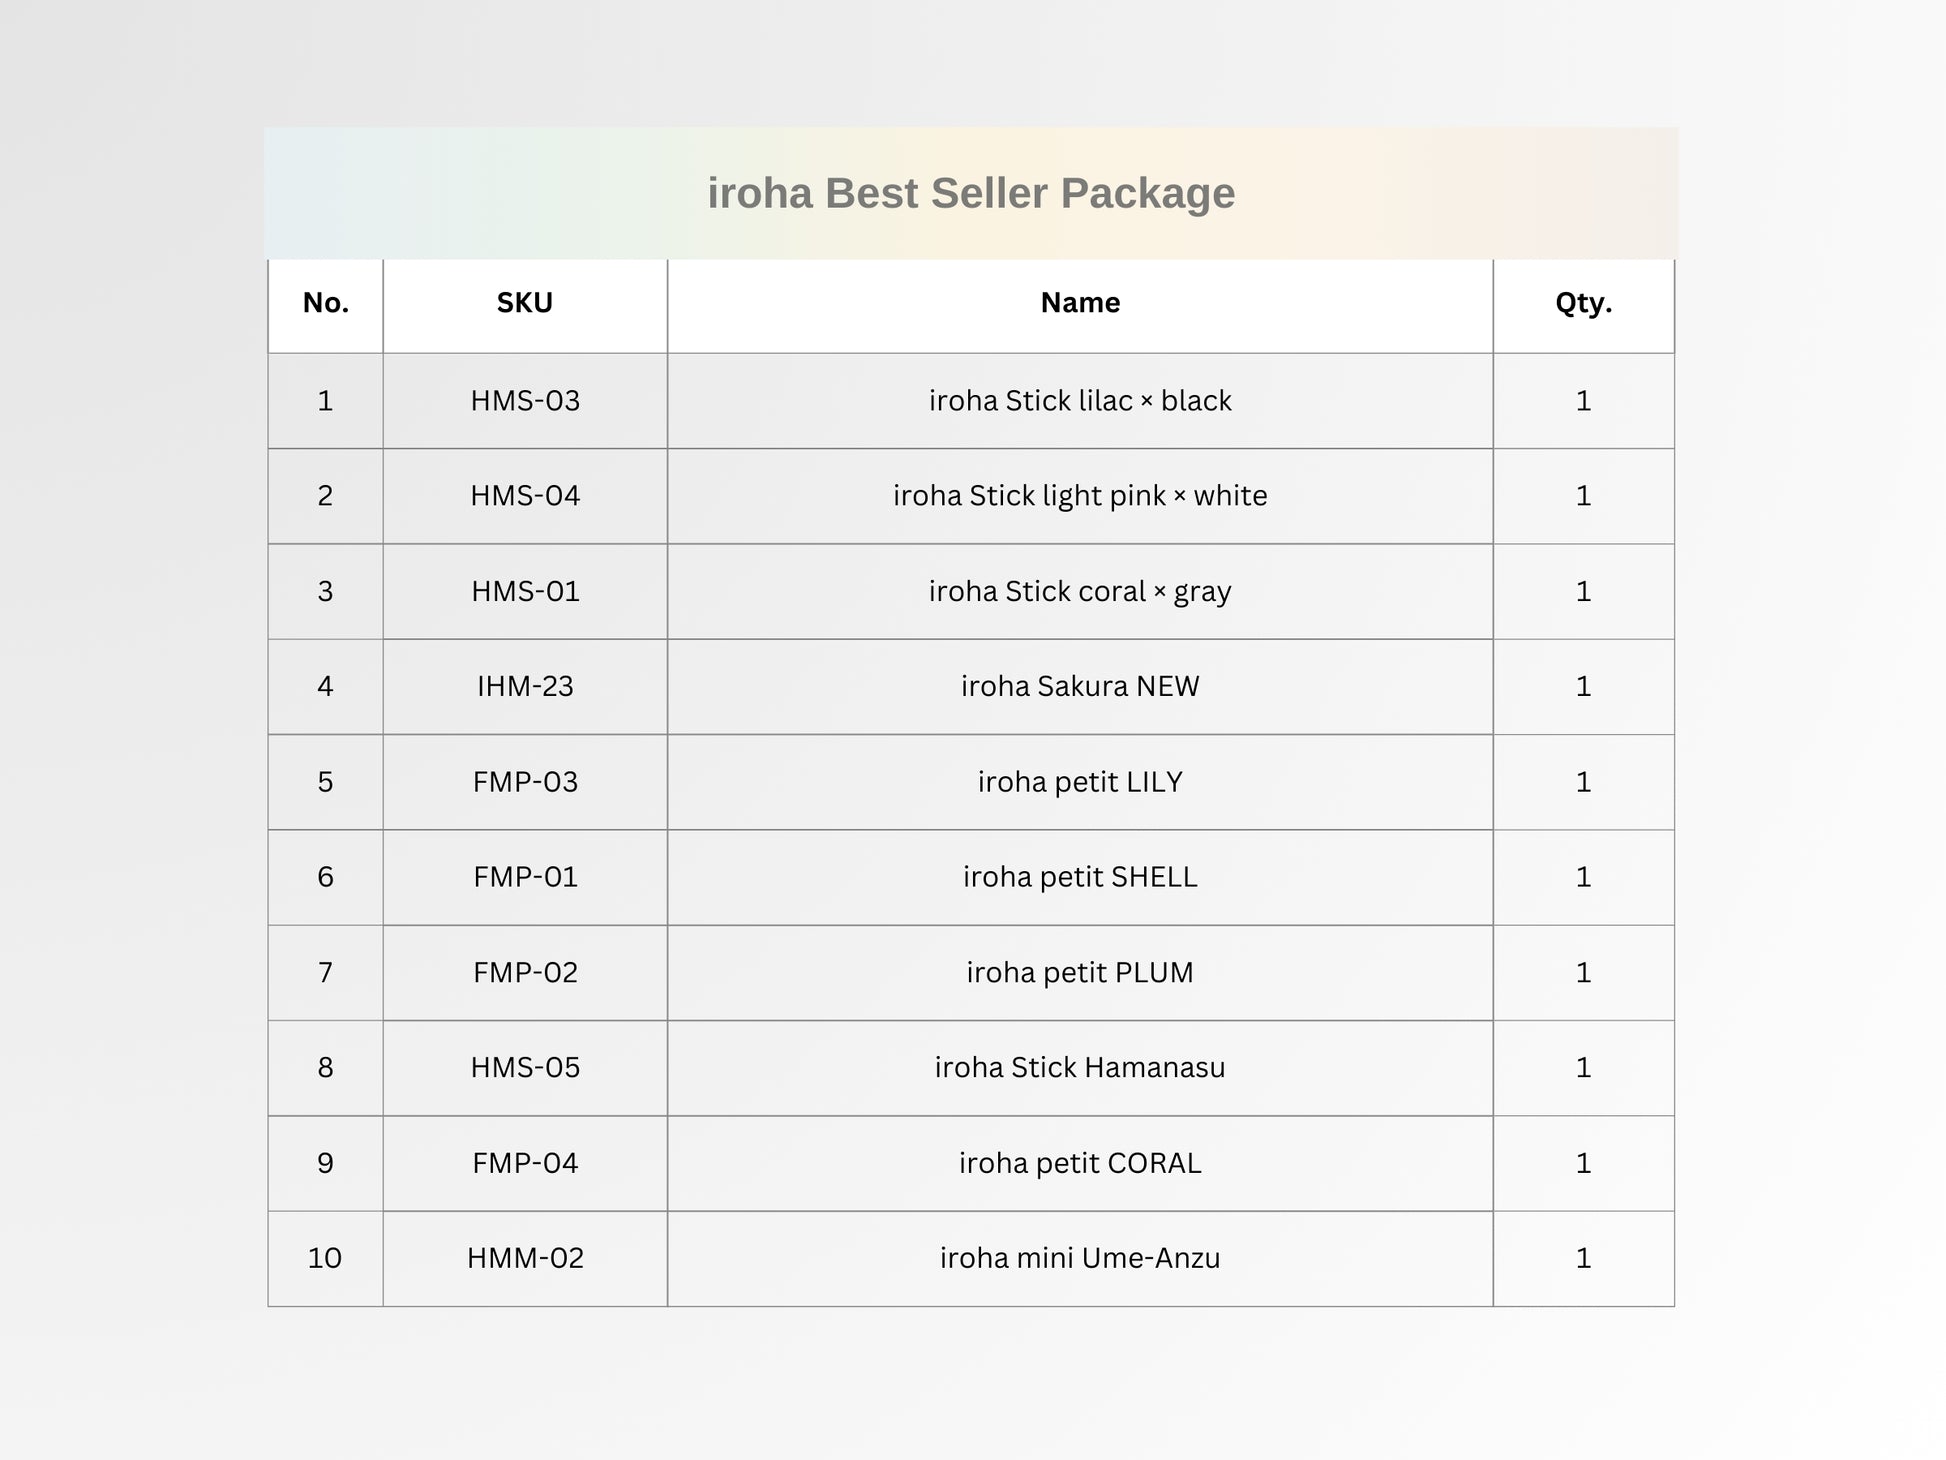Select the iroha Stick coral × gray cell
The width and height of the screenshot is (1946, 1460).
(1080, 592)
